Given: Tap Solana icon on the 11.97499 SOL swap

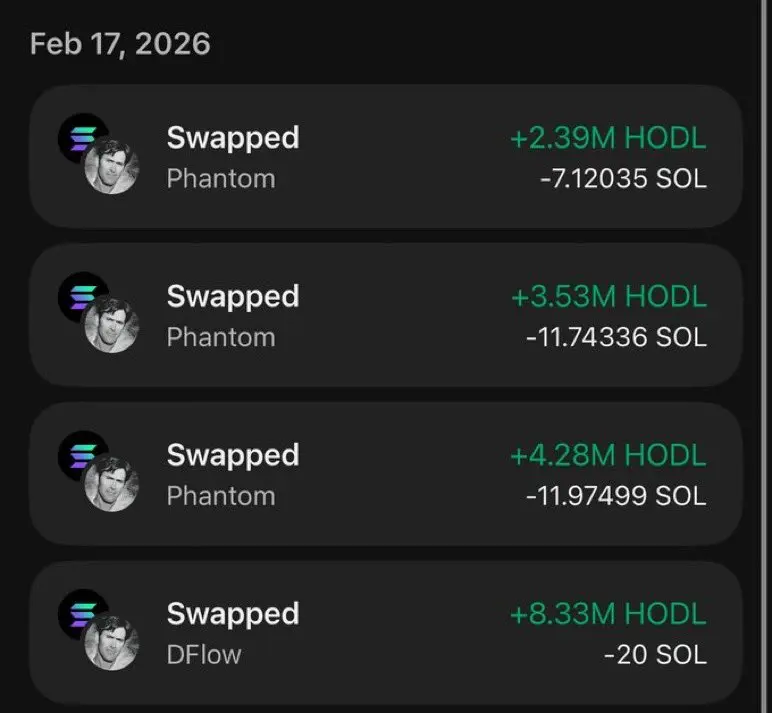Looking at the screenshot, I should pyautogui.click(x=81, y=454).
